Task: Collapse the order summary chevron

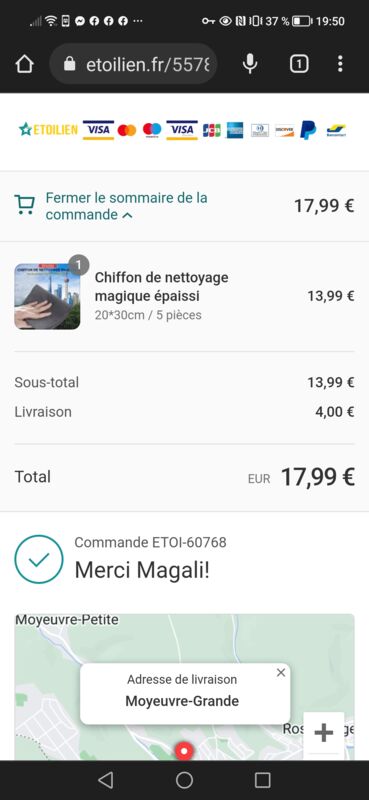Action: [x=128, y=216]
